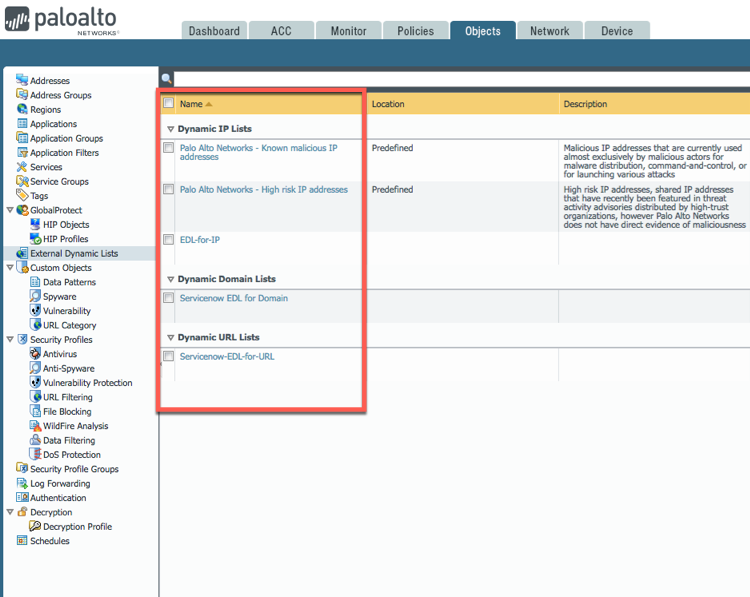Image resolution: width=750 pixels, height=597 pixels.
Task: Click the Spyware icon under Custom Objects
Action: pos(35,296)
